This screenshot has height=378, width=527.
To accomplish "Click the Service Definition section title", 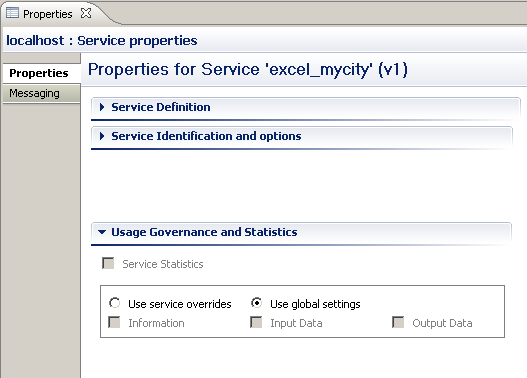I will pyautogui.click(x=161, y=107).
